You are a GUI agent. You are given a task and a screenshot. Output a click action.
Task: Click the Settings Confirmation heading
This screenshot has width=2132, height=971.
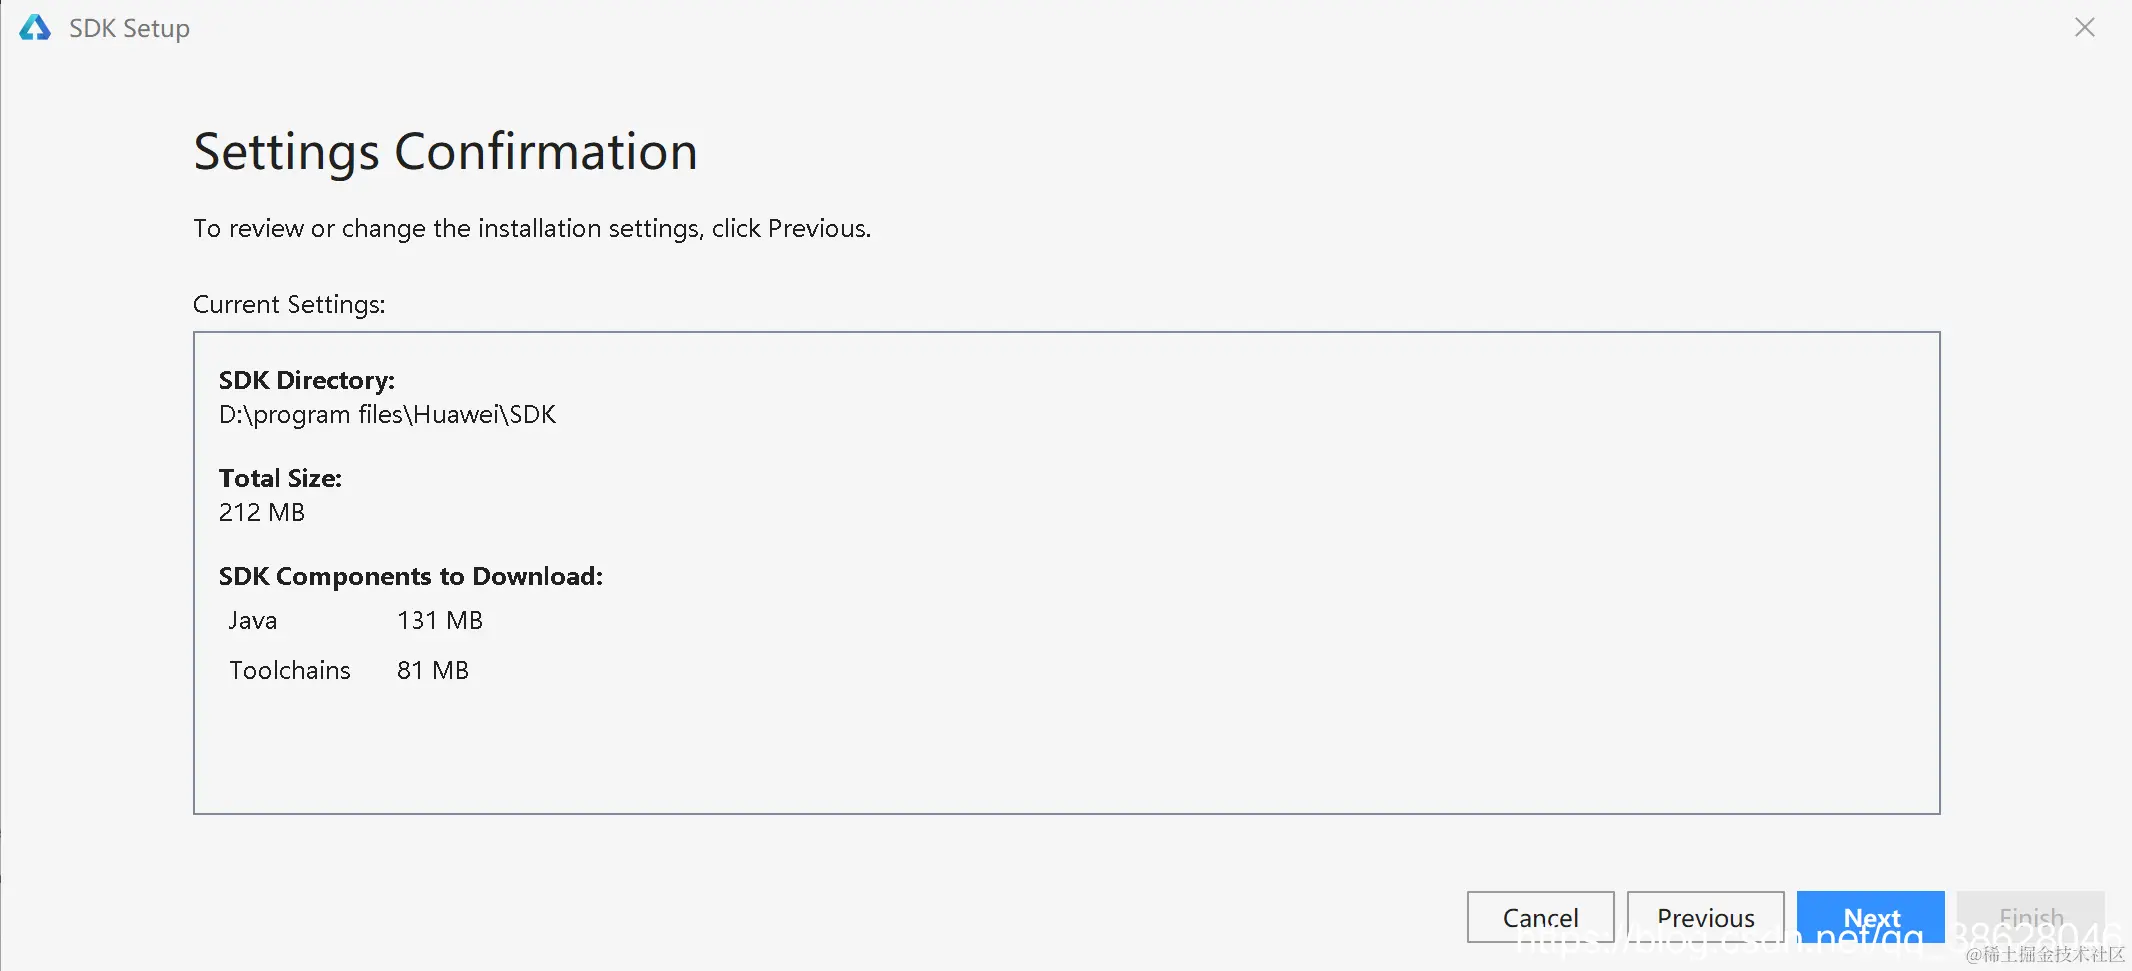(445, 152)
